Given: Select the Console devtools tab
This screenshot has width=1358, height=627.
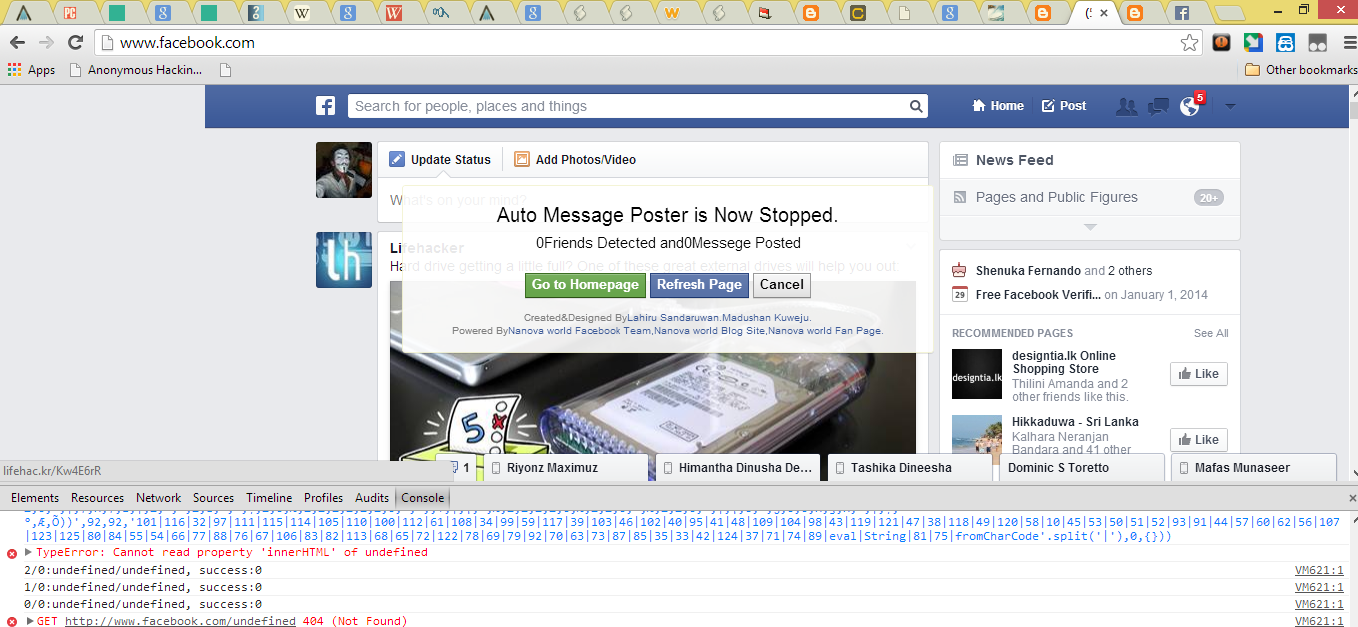Looking at the screenshot, I should click(x=422, y=497).
